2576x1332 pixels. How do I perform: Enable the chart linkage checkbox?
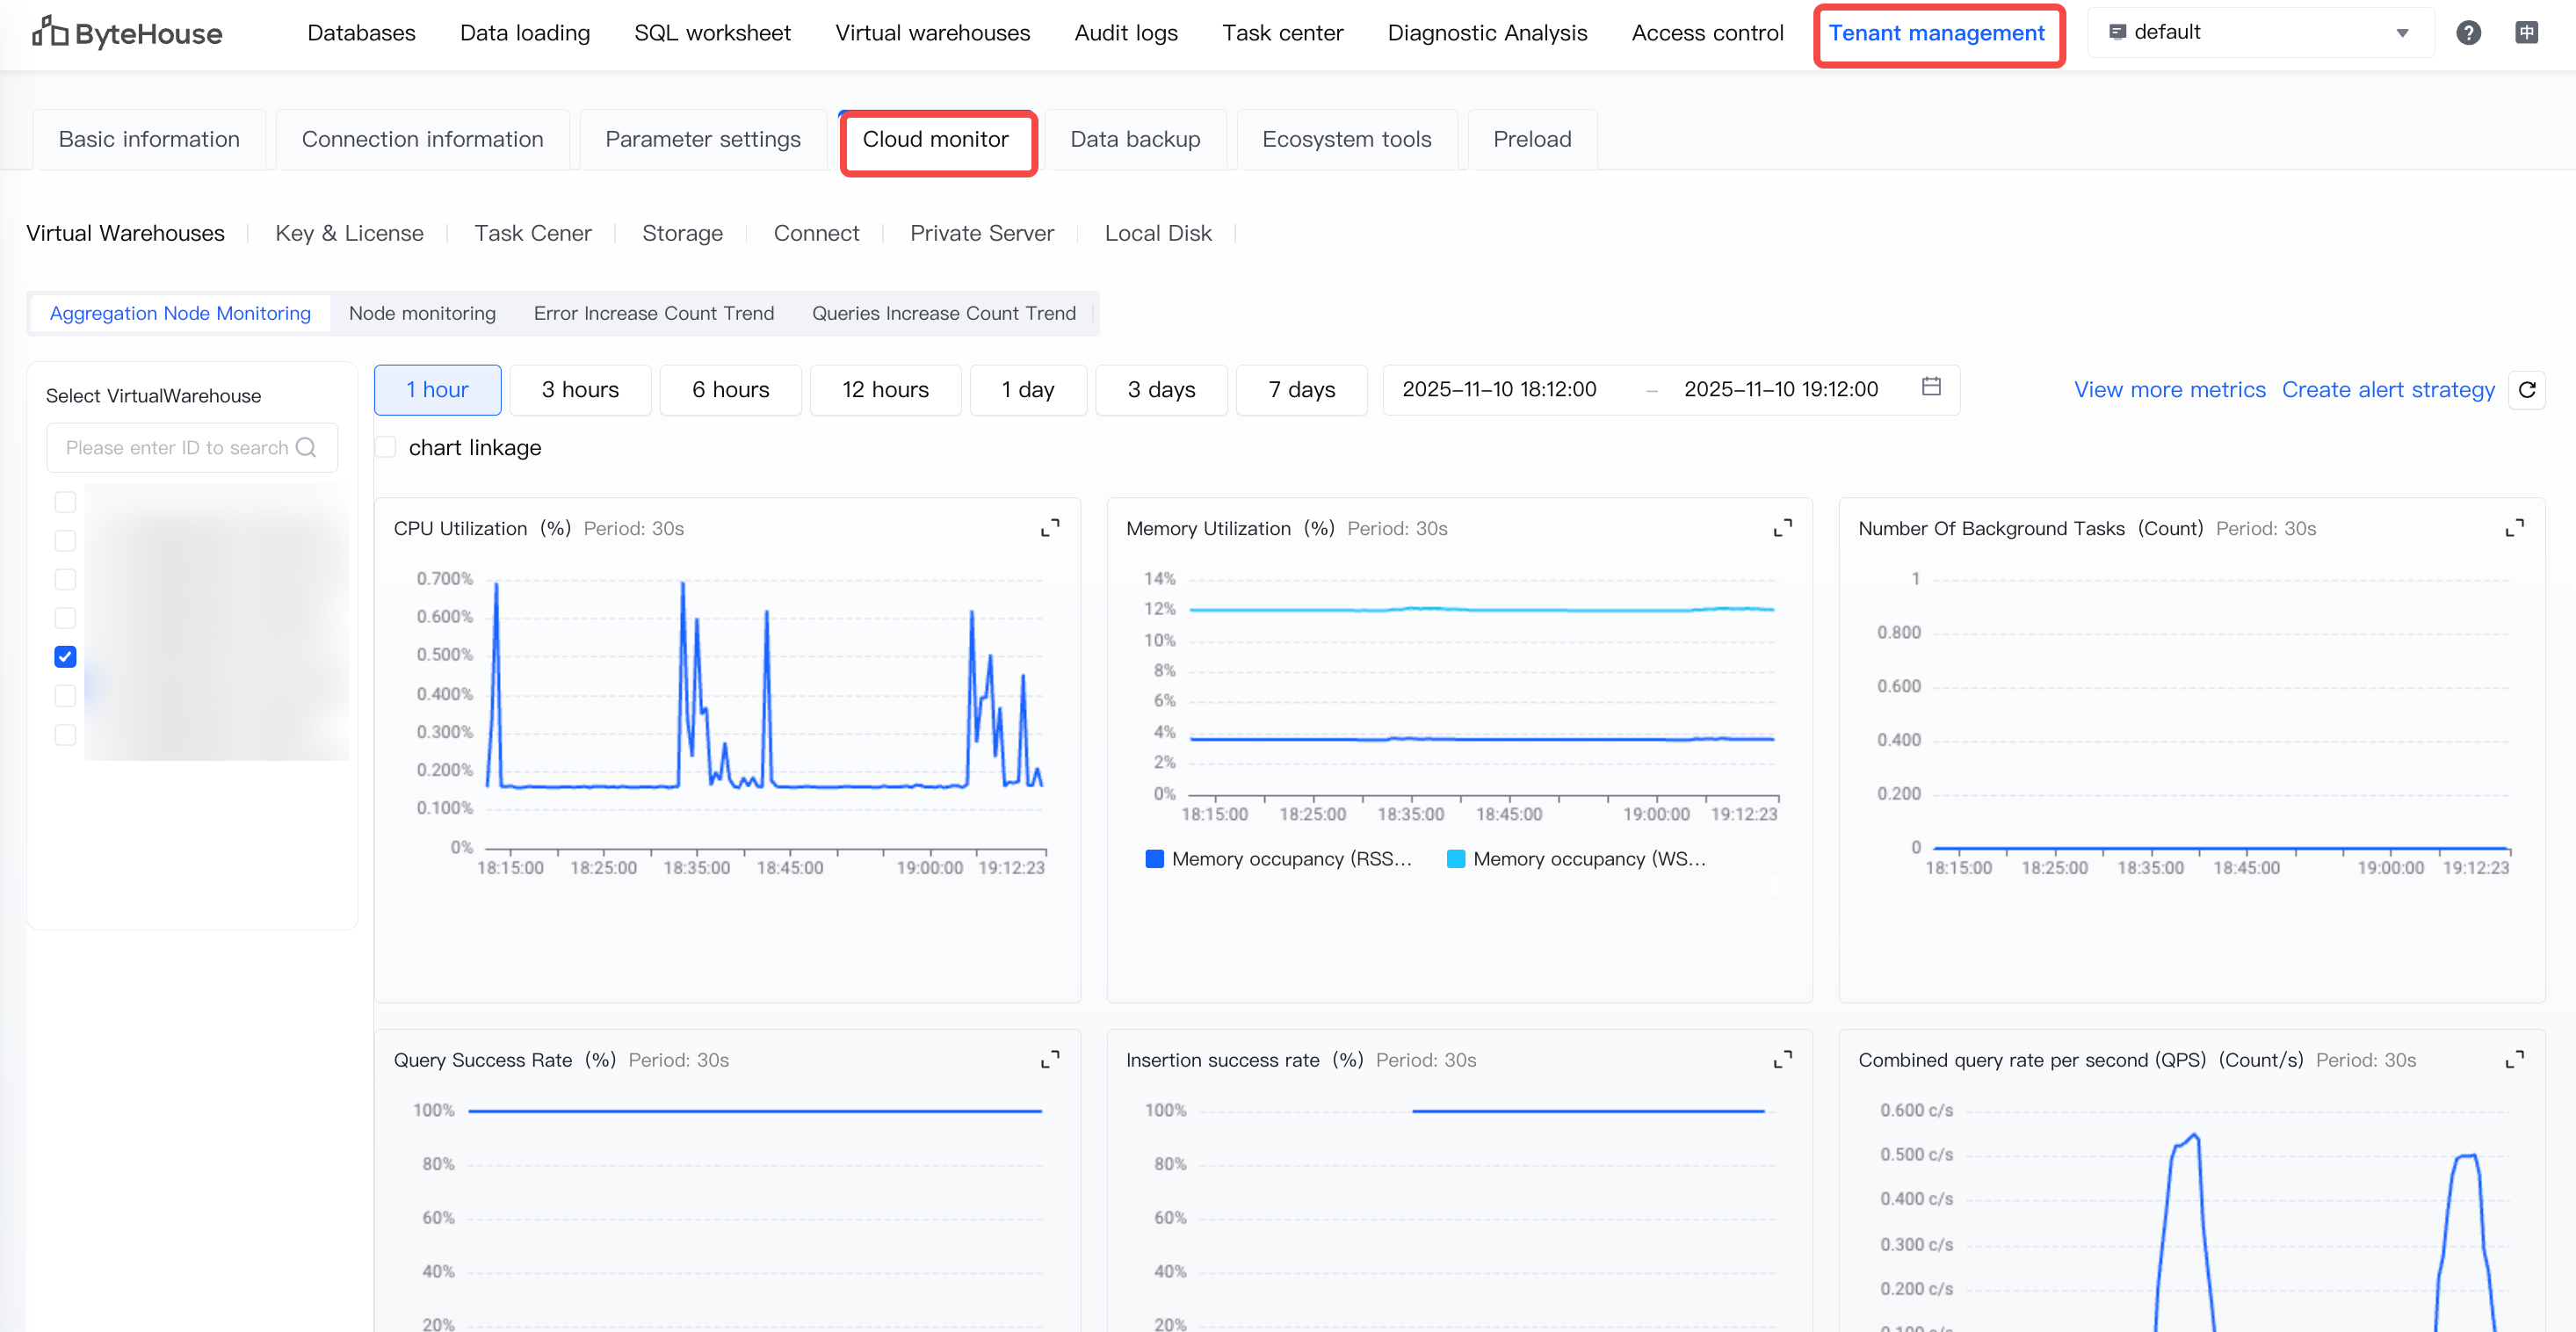pyautogui.click(x=386, y=447)
